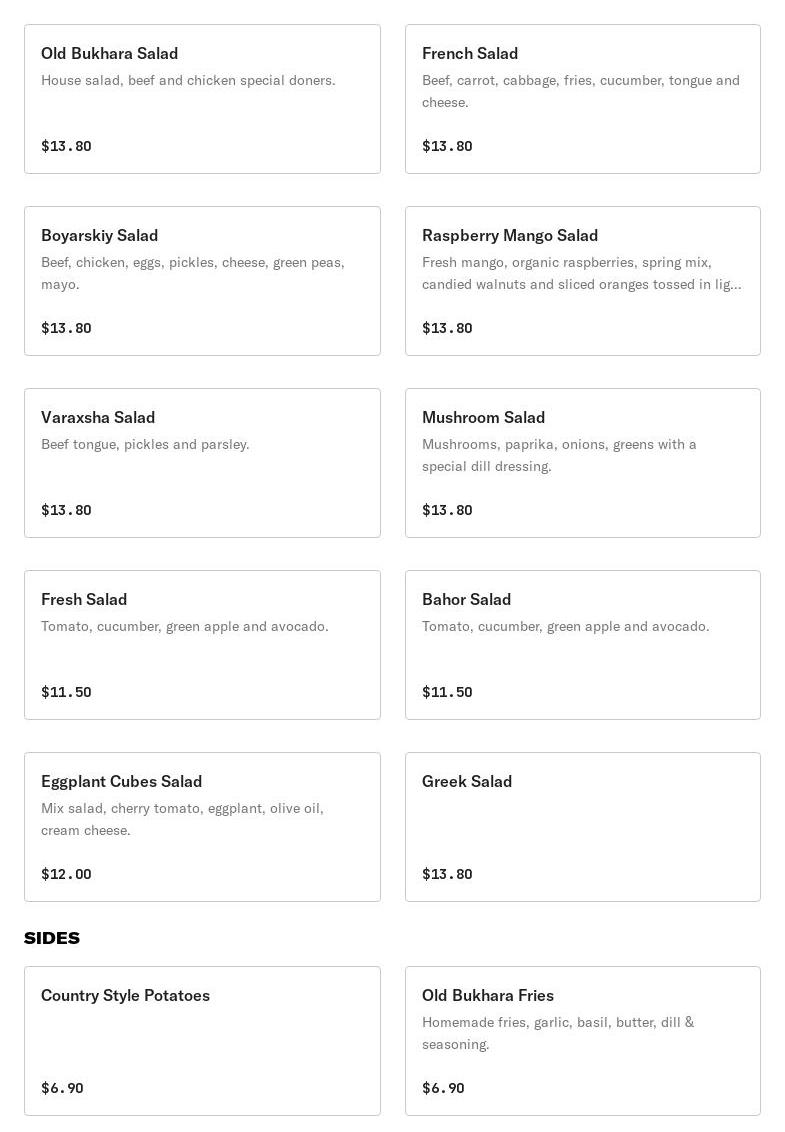Click the SIDES section heading
Screen dimensions: 785x1132
coord(52,938)
